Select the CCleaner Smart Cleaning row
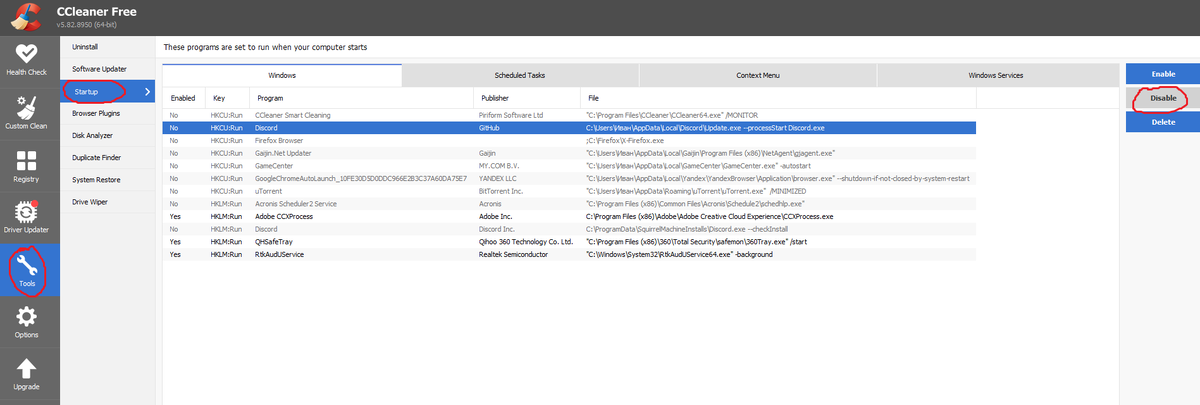The height and width of the screenshot is (405, 1200). tap(569, 115)
